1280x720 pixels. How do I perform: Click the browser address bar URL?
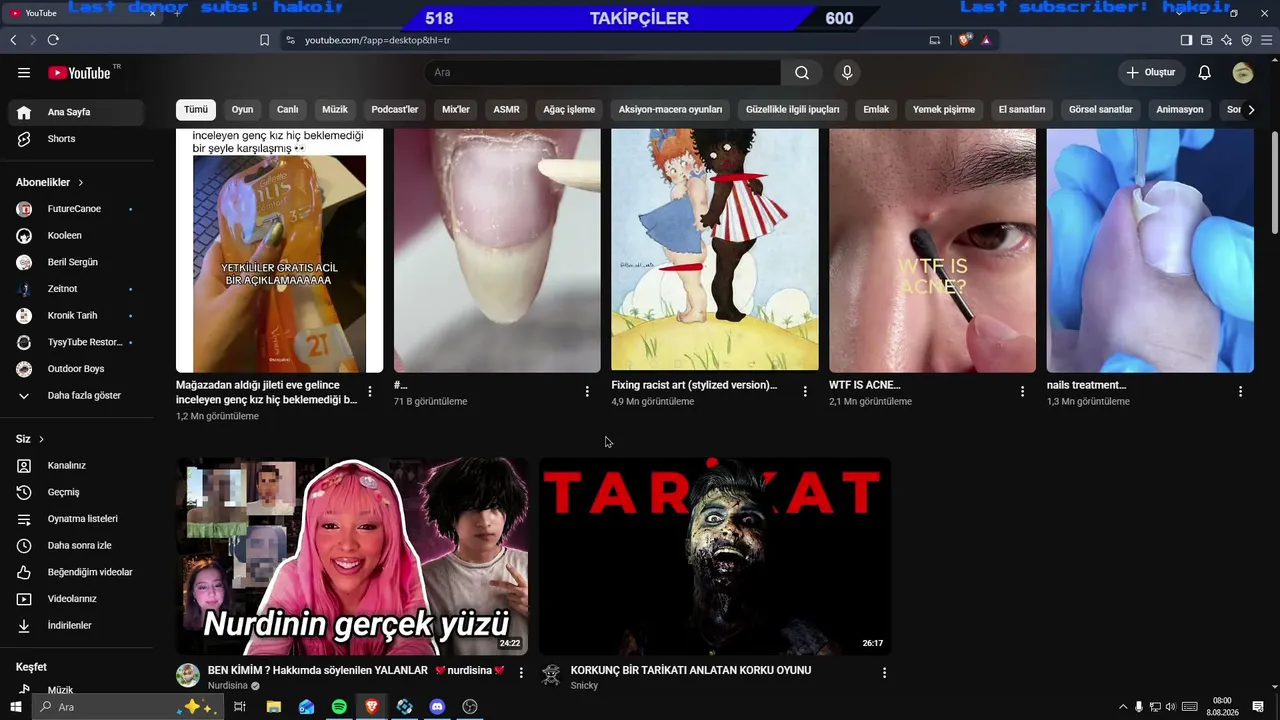(x=378, y=40)
